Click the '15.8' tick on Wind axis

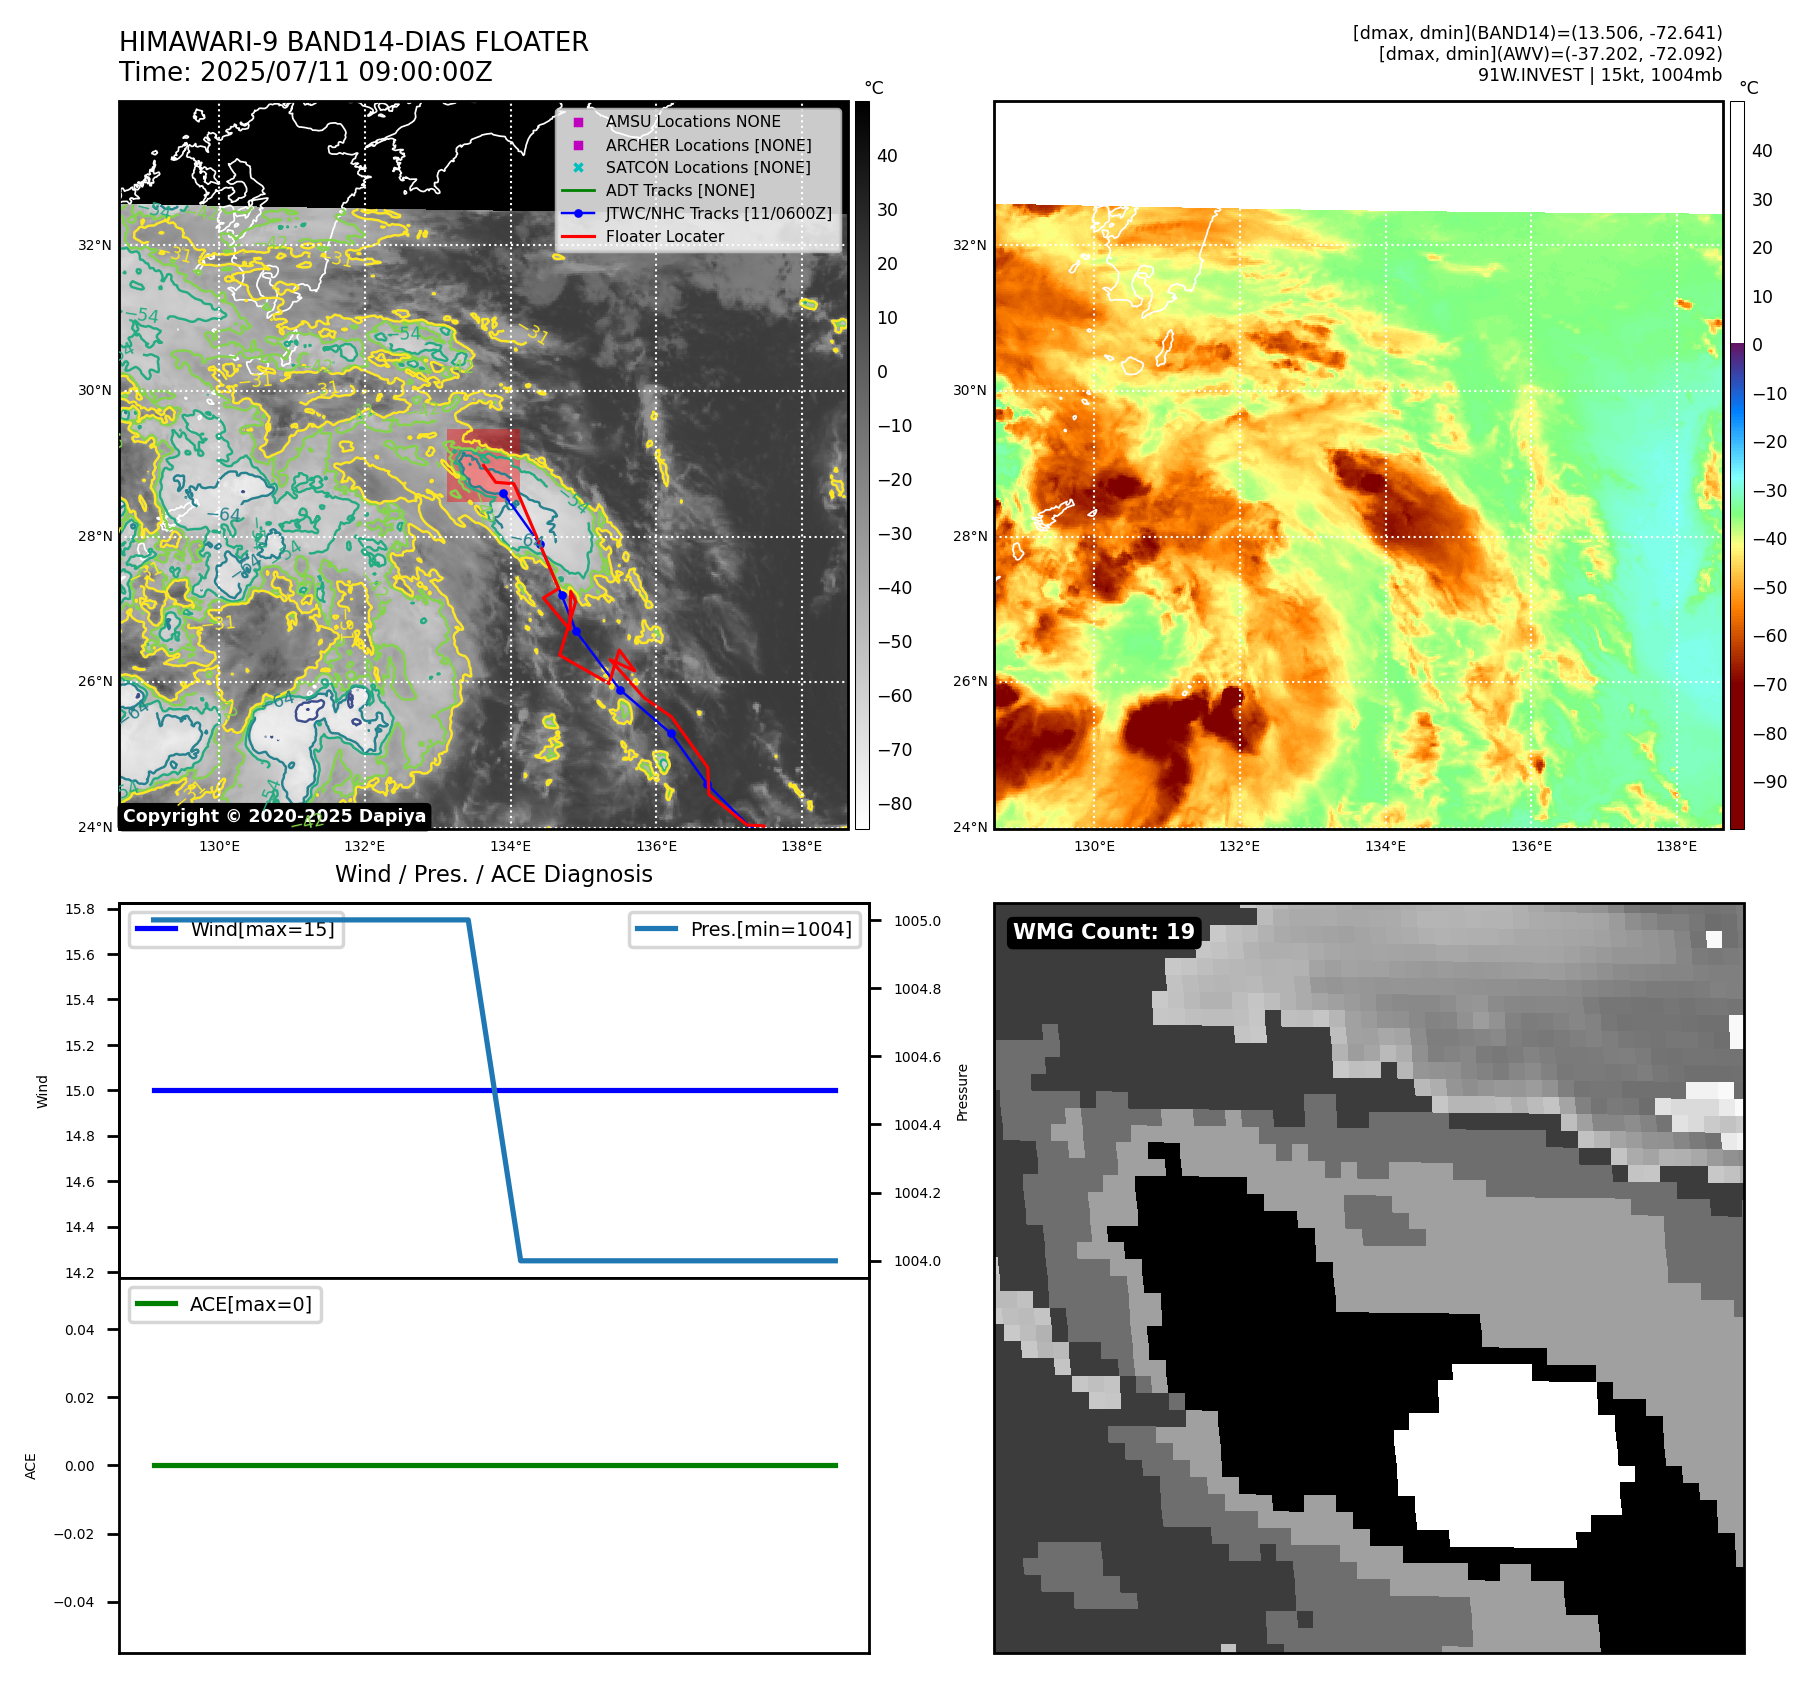coord(80,909)
